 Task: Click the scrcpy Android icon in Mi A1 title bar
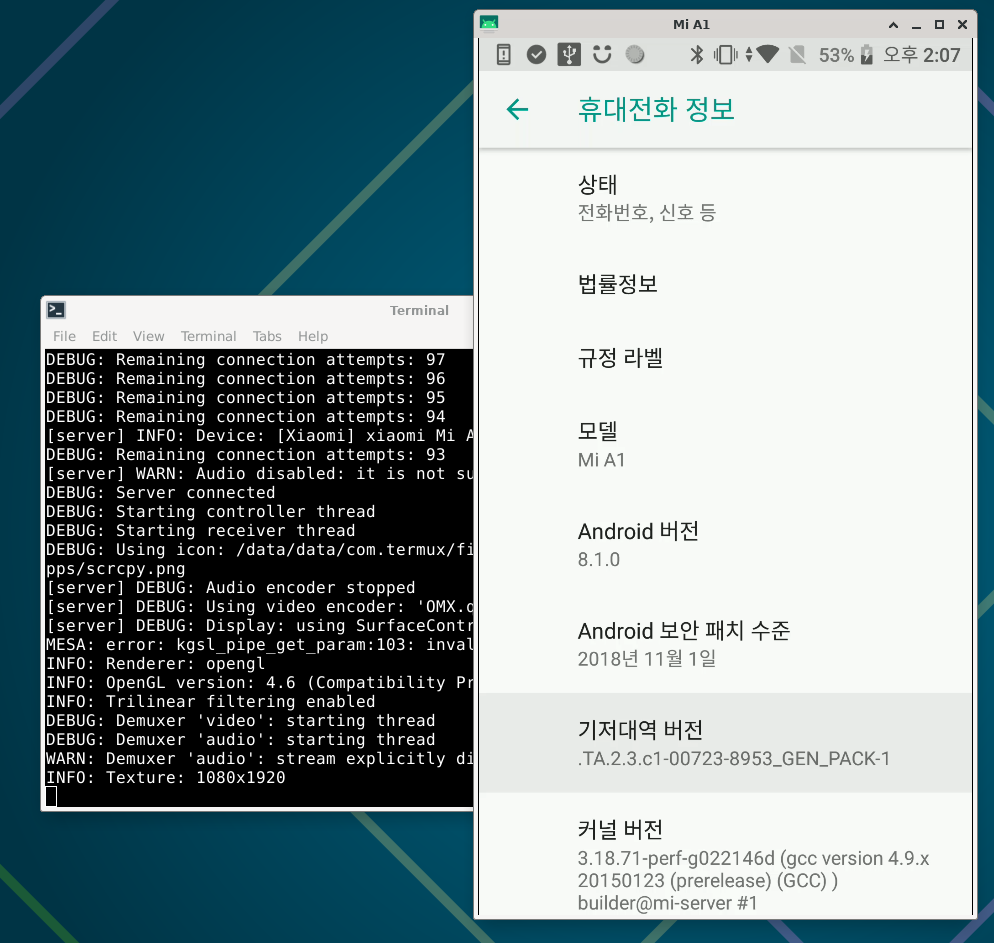[x=489, y=23]
